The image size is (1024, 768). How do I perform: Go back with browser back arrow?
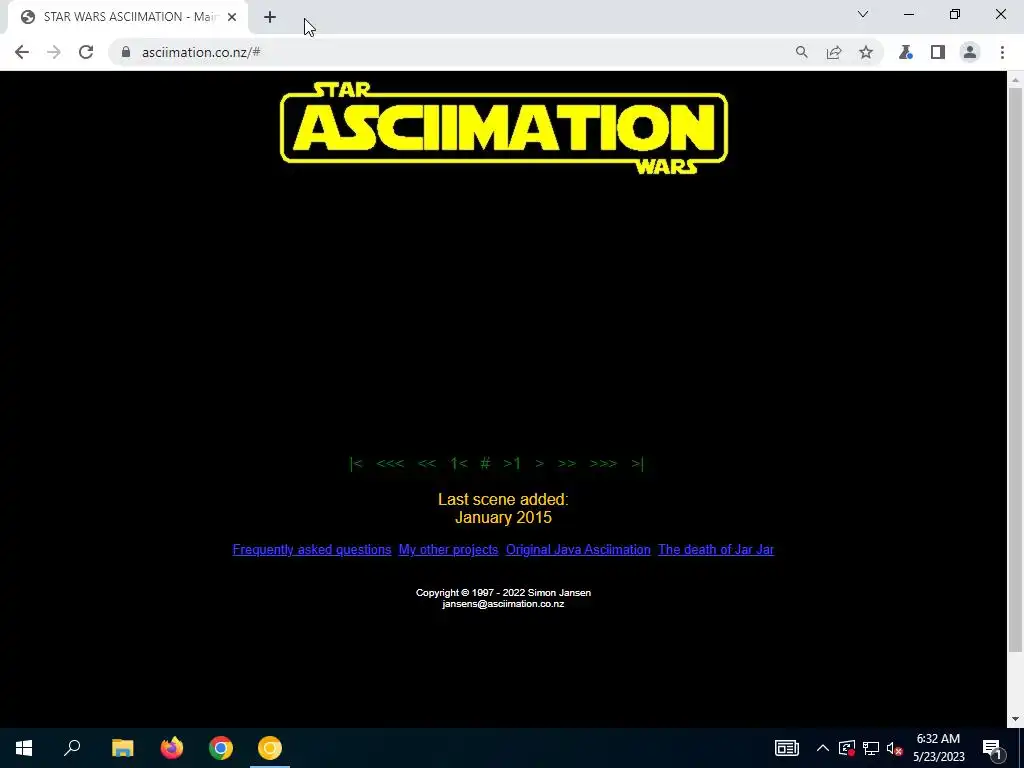[22, 52]
